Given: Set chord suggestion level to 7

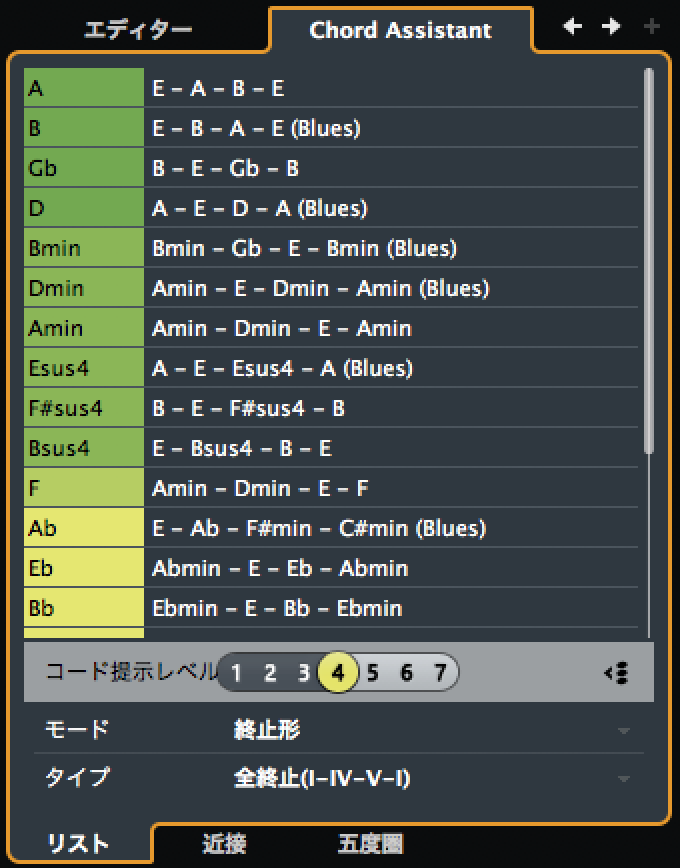Looking at the screenshot, I should pos(440,673).
